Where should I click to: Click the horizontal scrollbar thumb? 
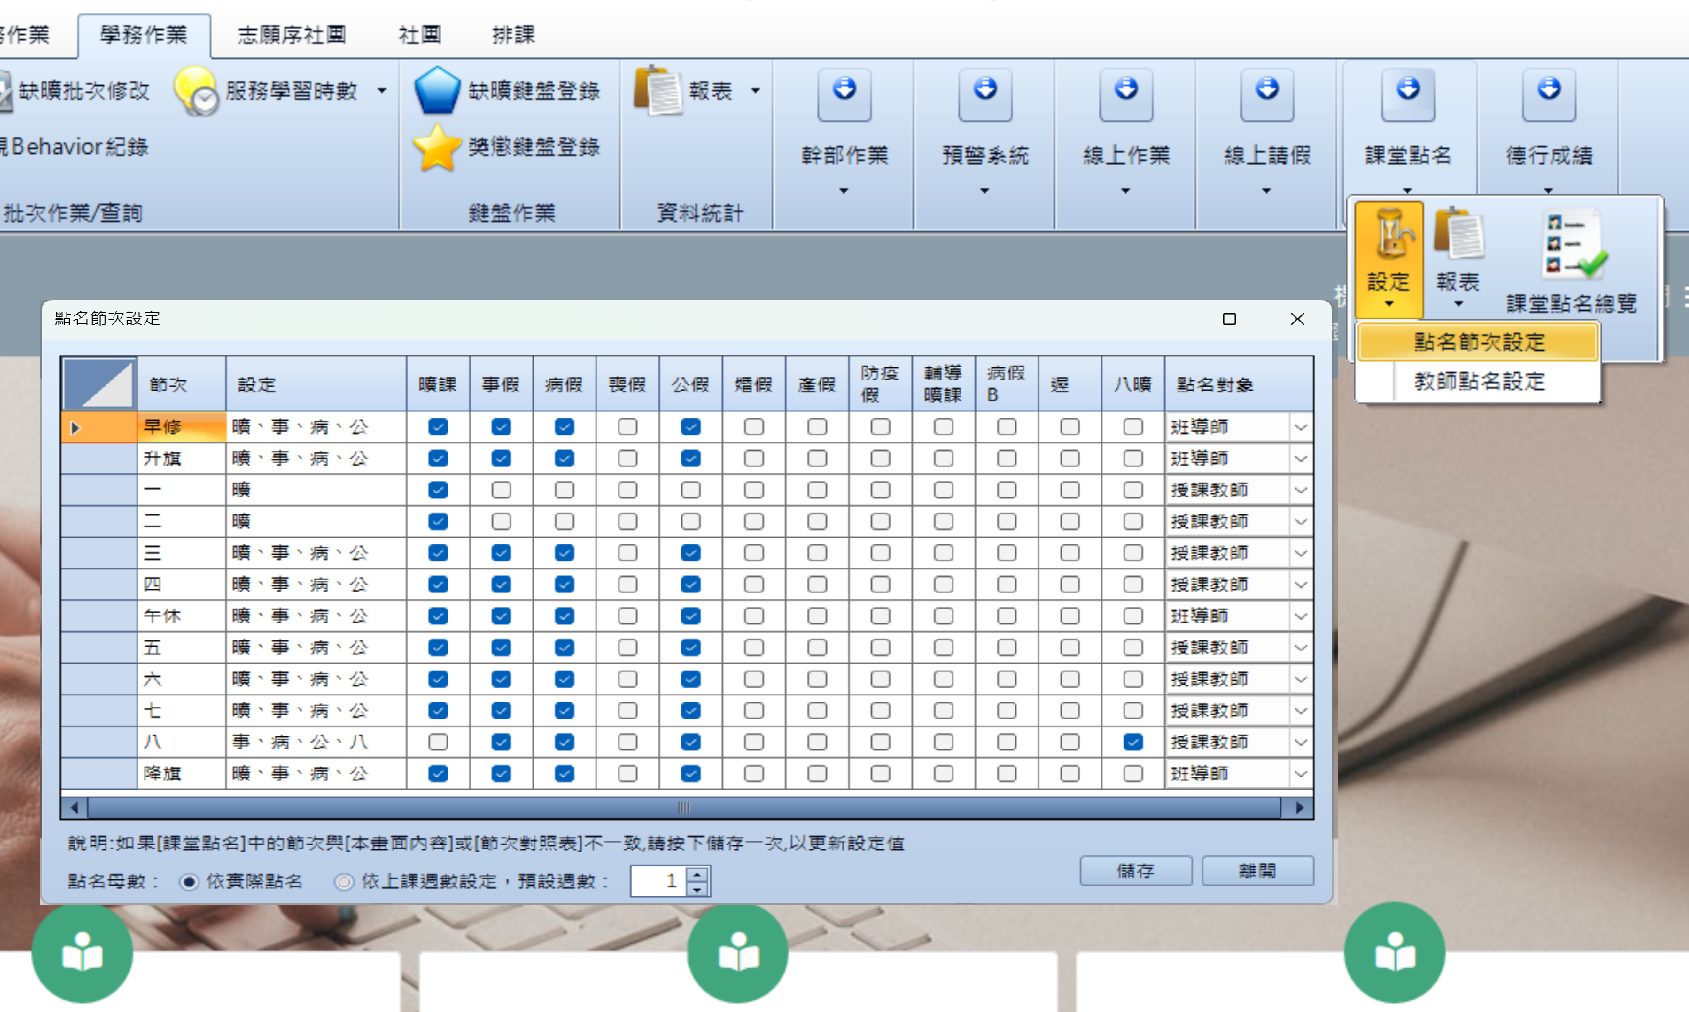[684, 807]
